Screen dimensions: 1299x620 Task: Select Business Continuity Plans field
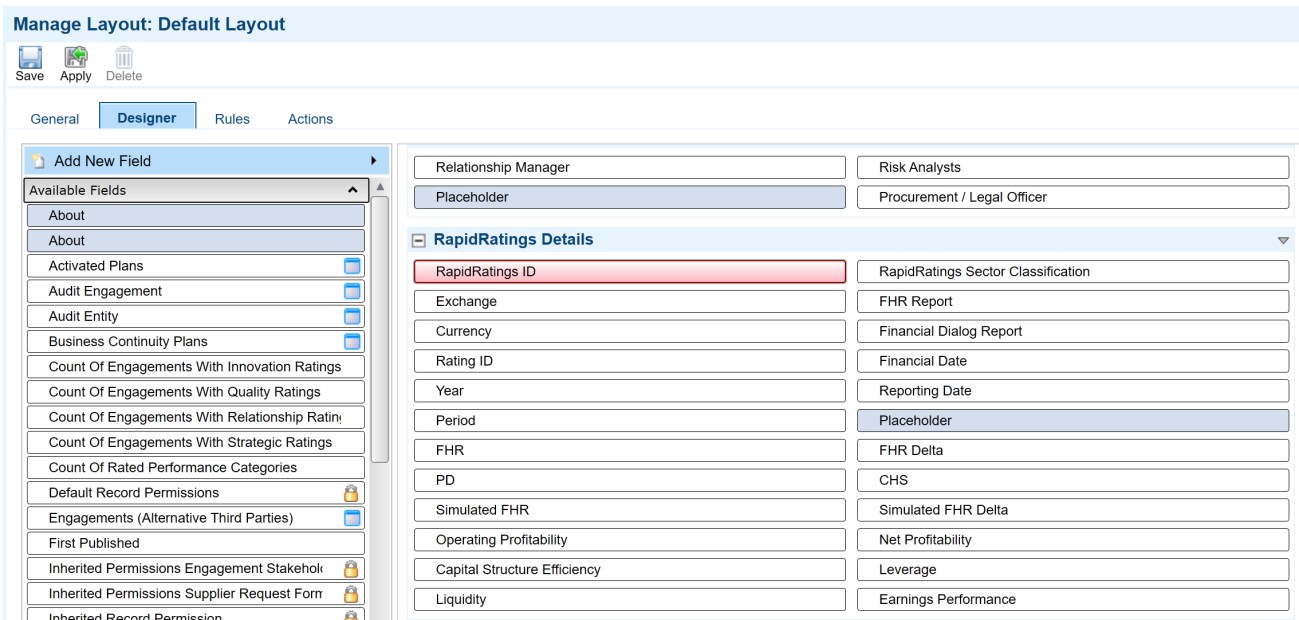(x=196, y=341)
